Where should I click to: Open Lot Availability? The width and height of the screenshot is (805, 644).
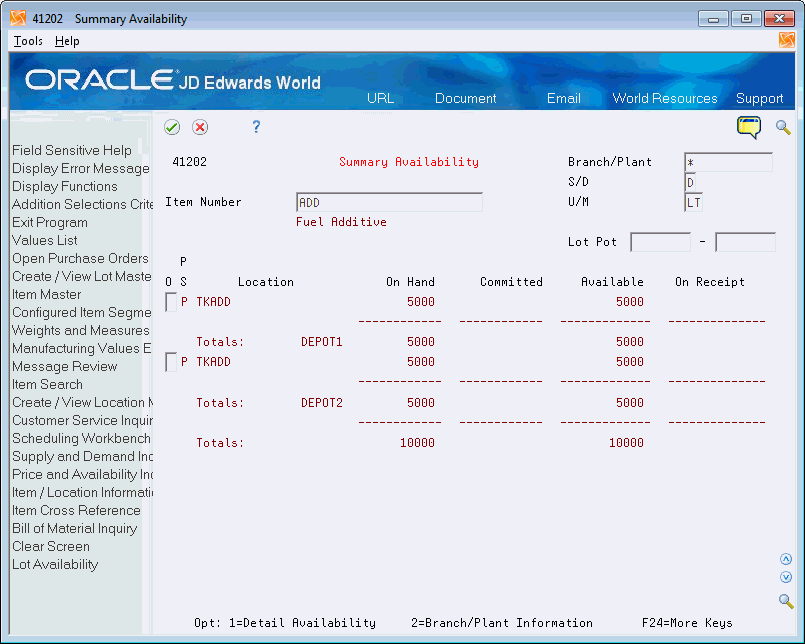[x=55, y=564]
